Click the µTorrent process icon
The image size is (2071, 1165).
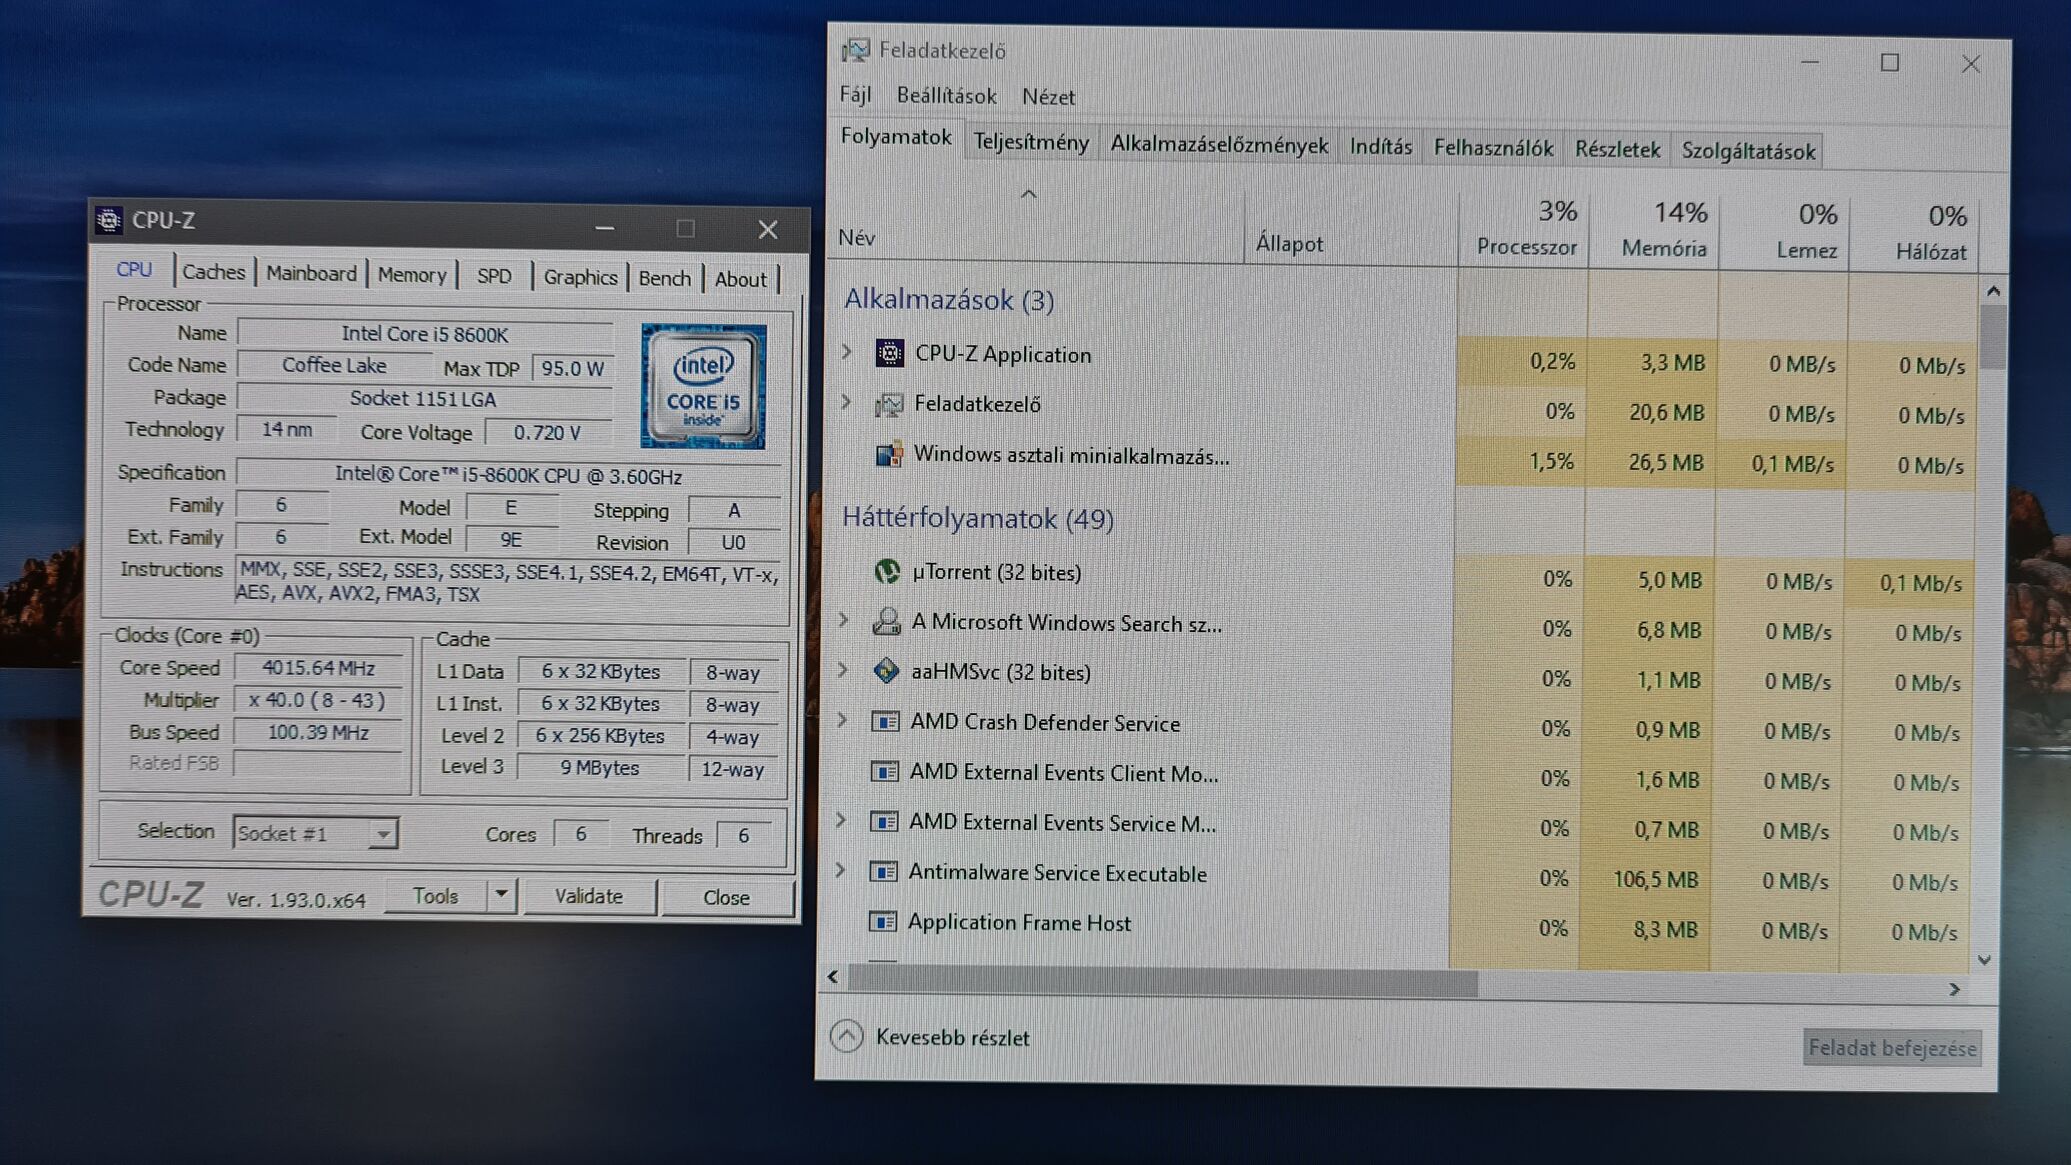[886, 571]
